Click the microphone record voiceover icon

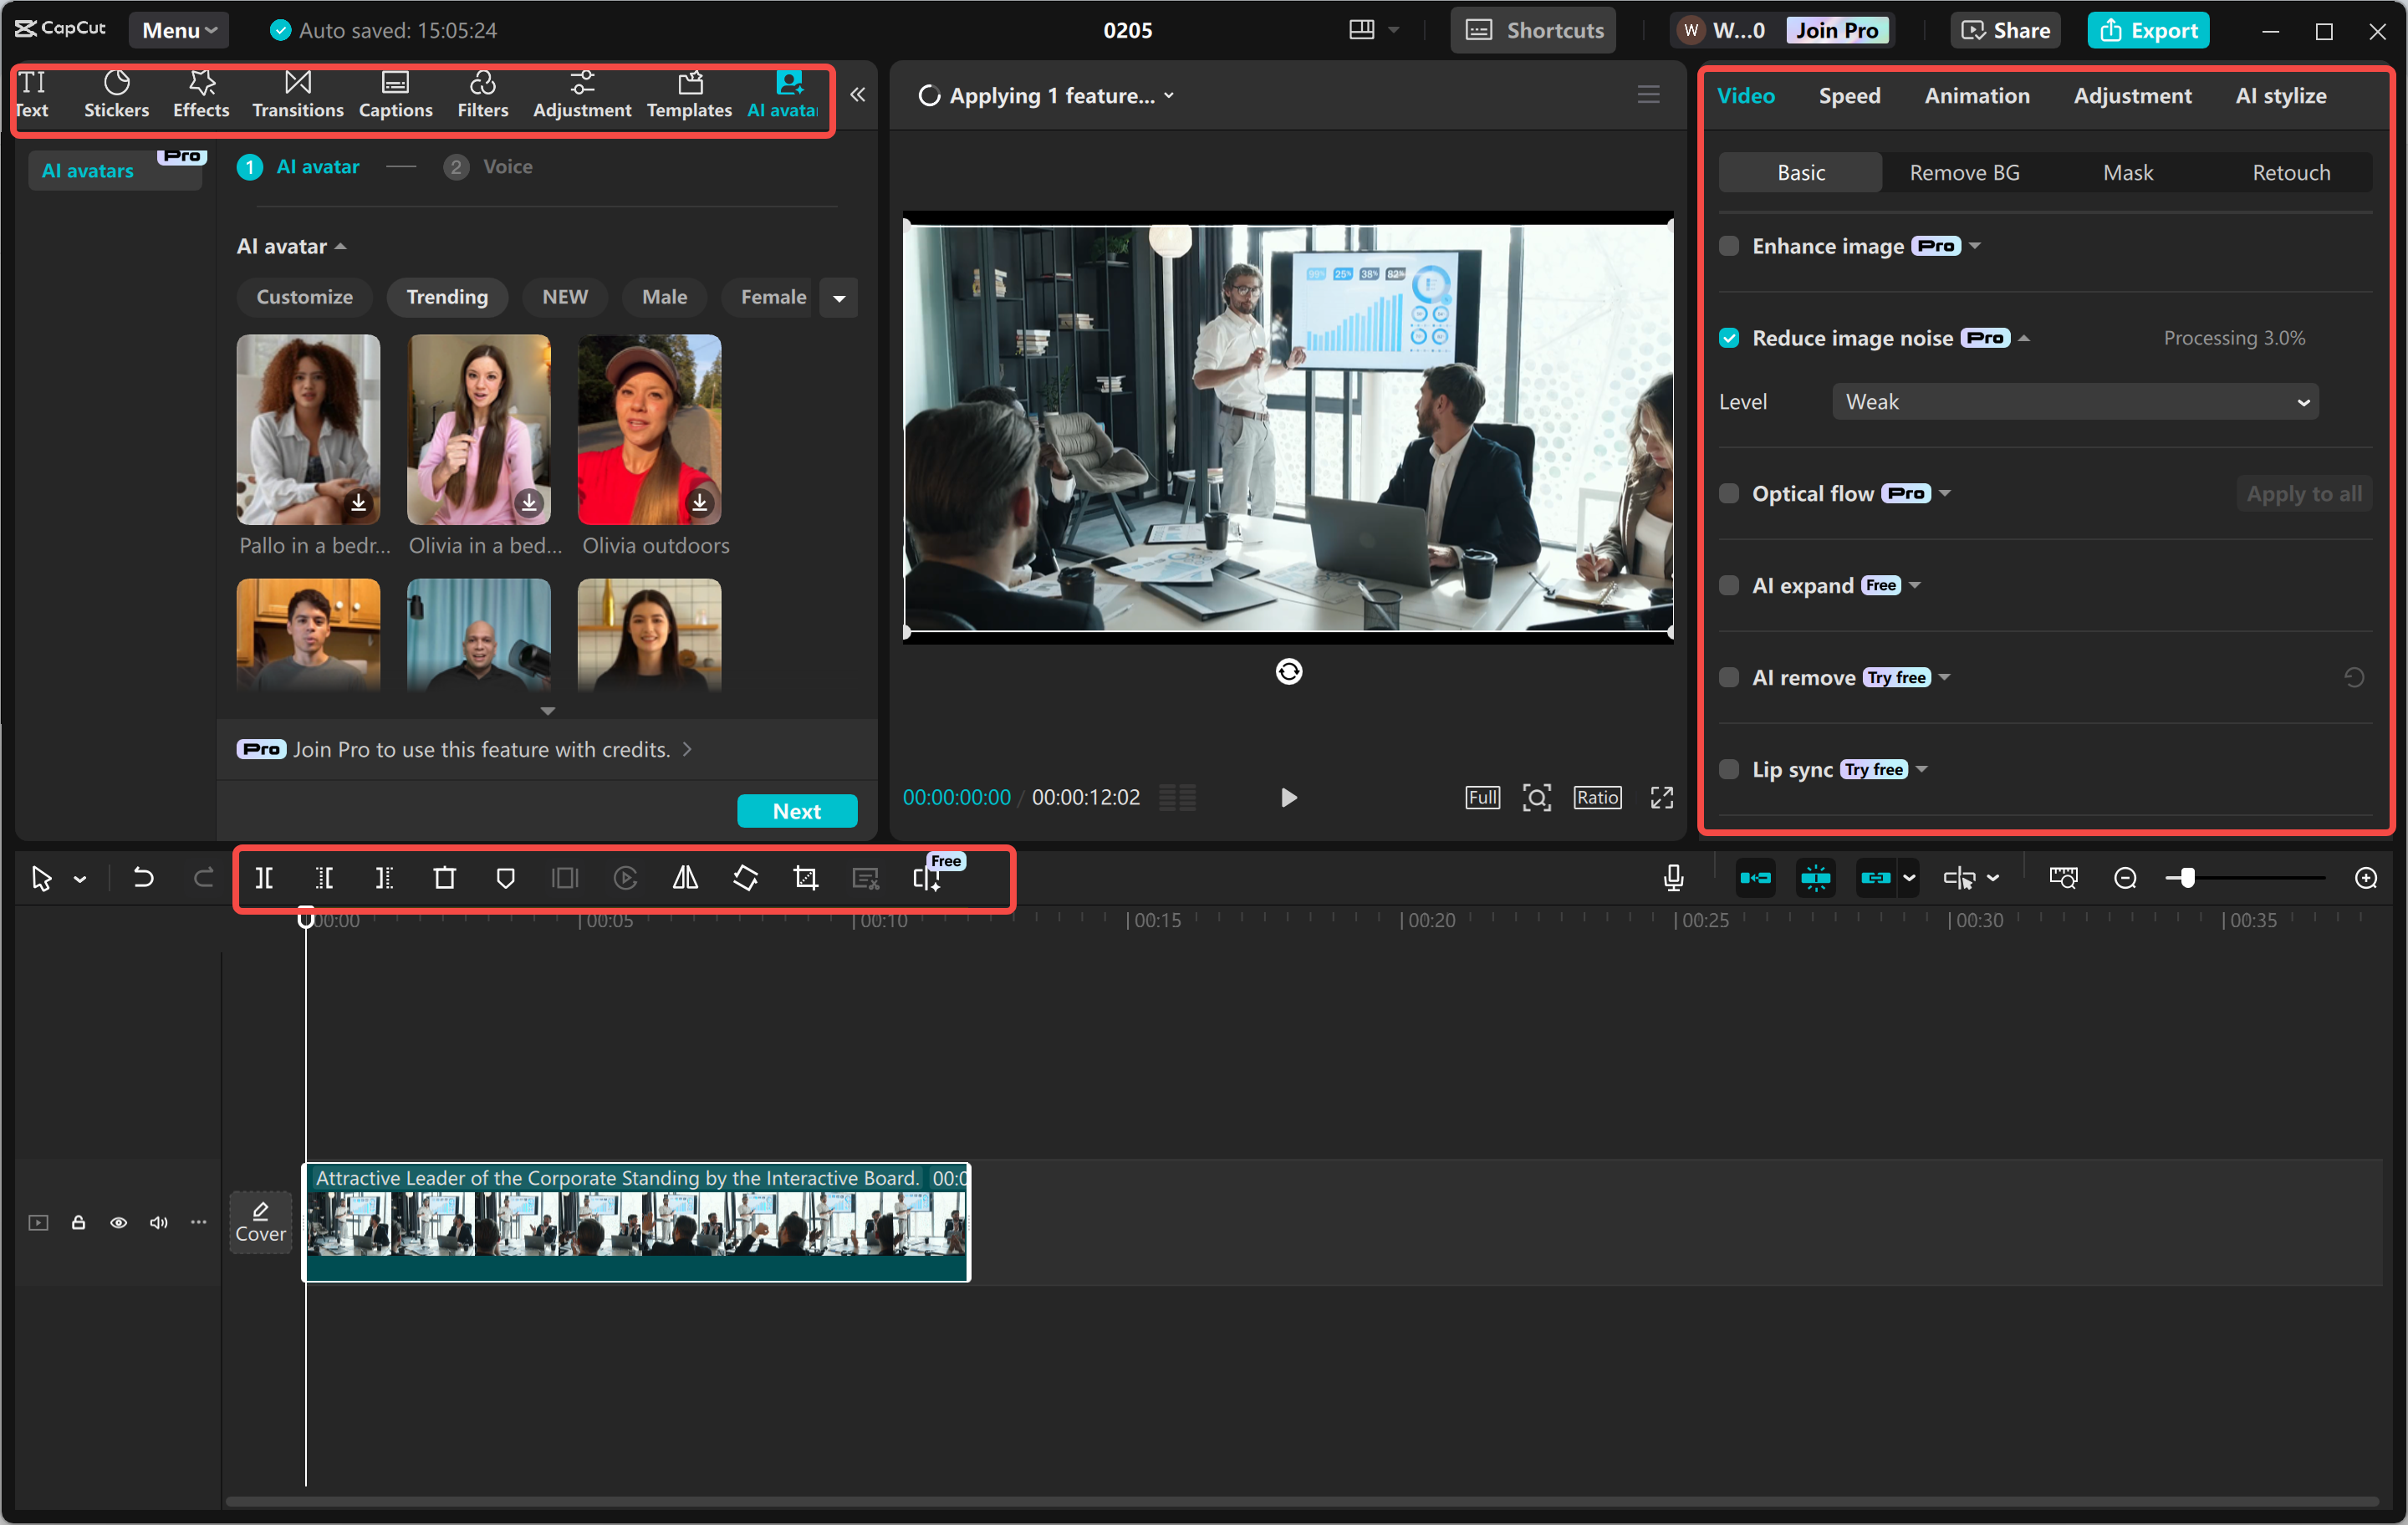coord(1673,878)
